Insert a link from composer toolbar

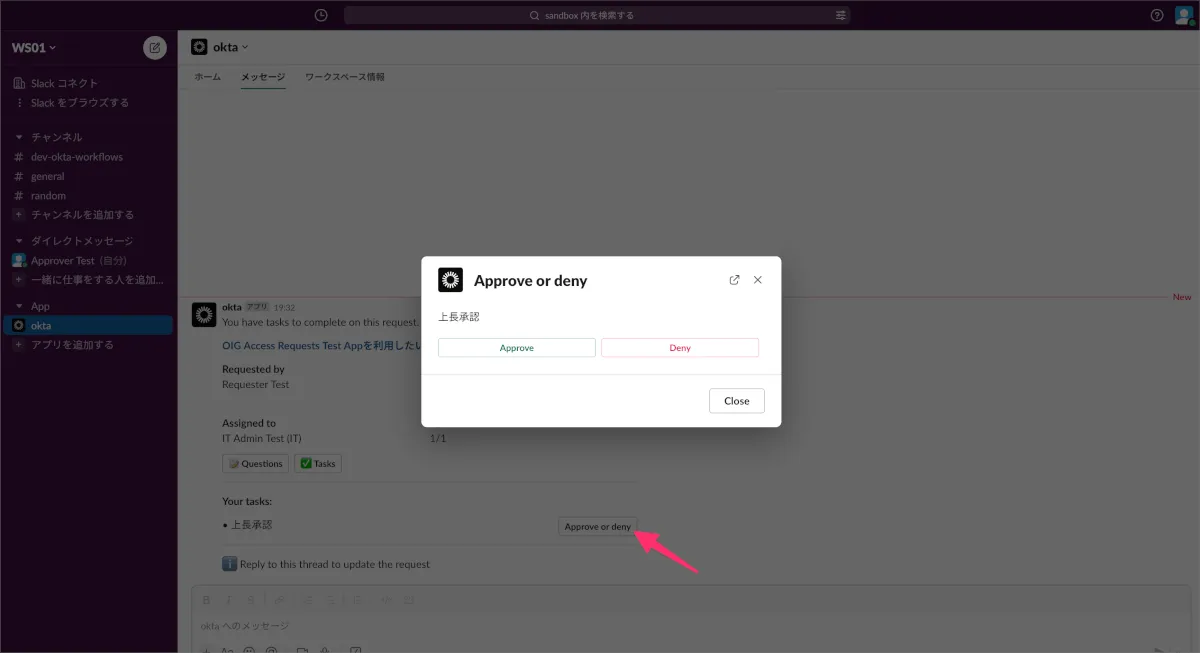point(279,600)
